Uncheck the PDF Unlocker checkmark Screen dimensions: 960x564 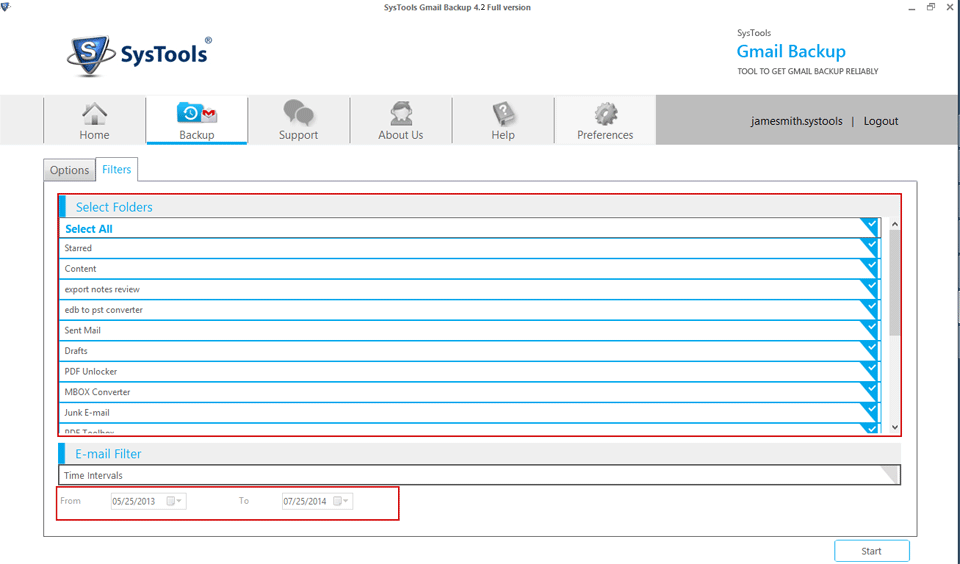pyautogui.click(x=869, y=370)
